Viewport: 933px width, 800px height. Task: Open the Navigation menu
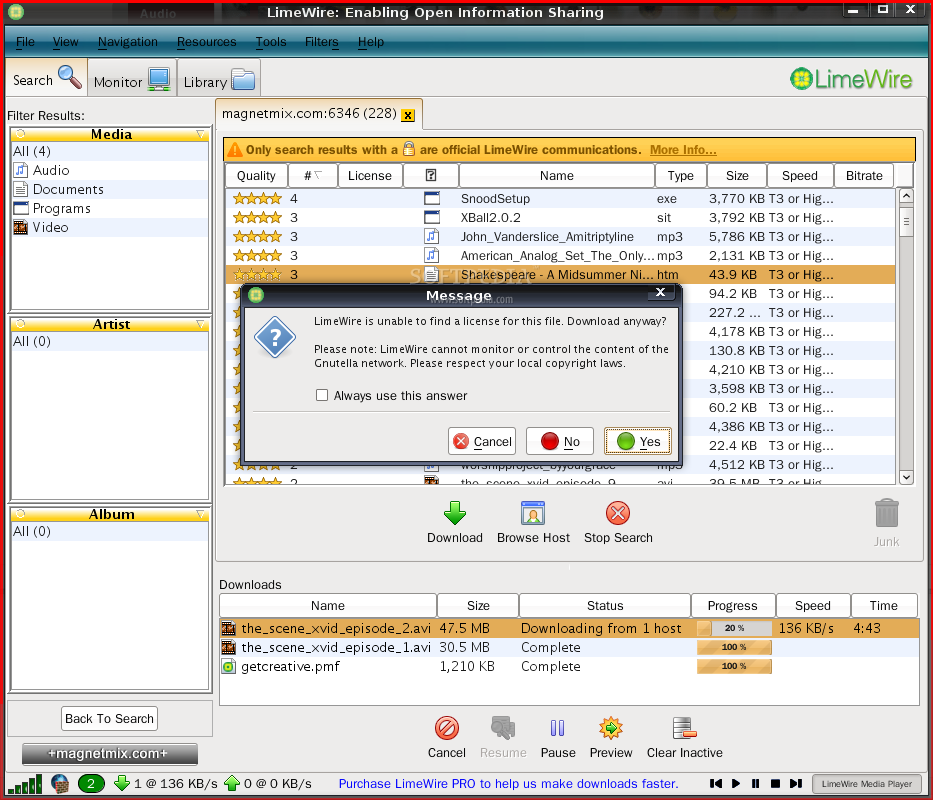pos(127,42)
